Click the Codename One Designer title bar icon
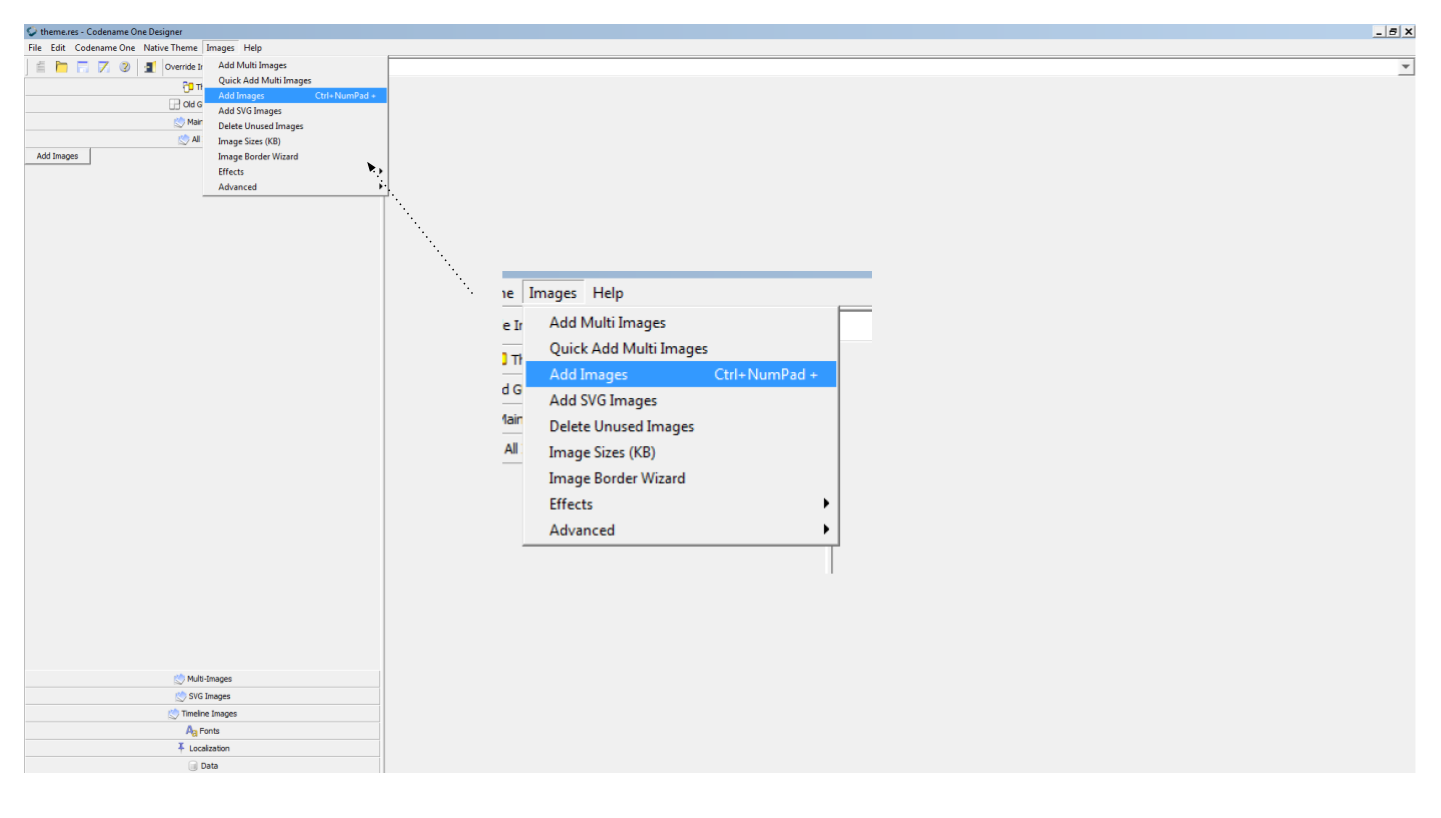Screen dimensions: 1441x818 (32, 32)
